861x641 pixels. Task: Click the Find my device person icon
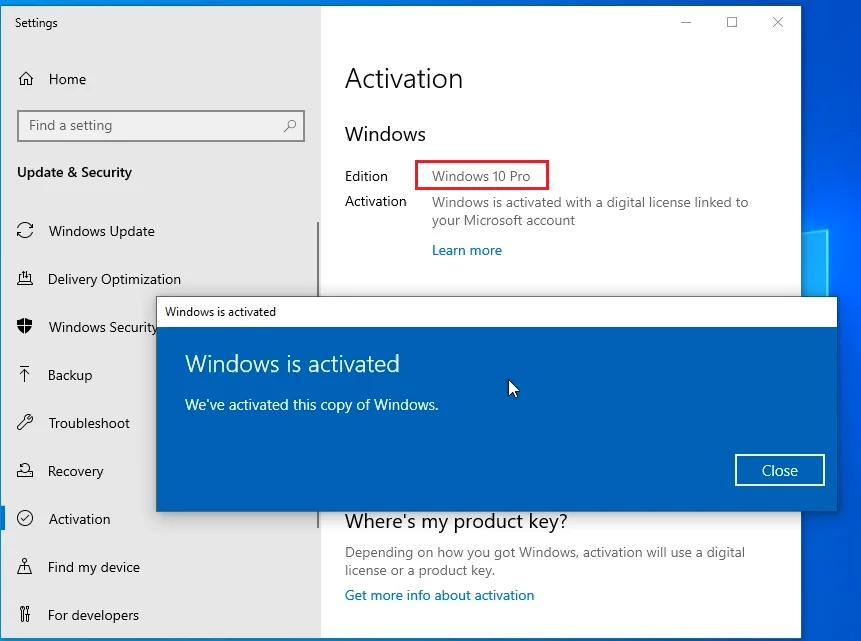click(x=25, y=566)
